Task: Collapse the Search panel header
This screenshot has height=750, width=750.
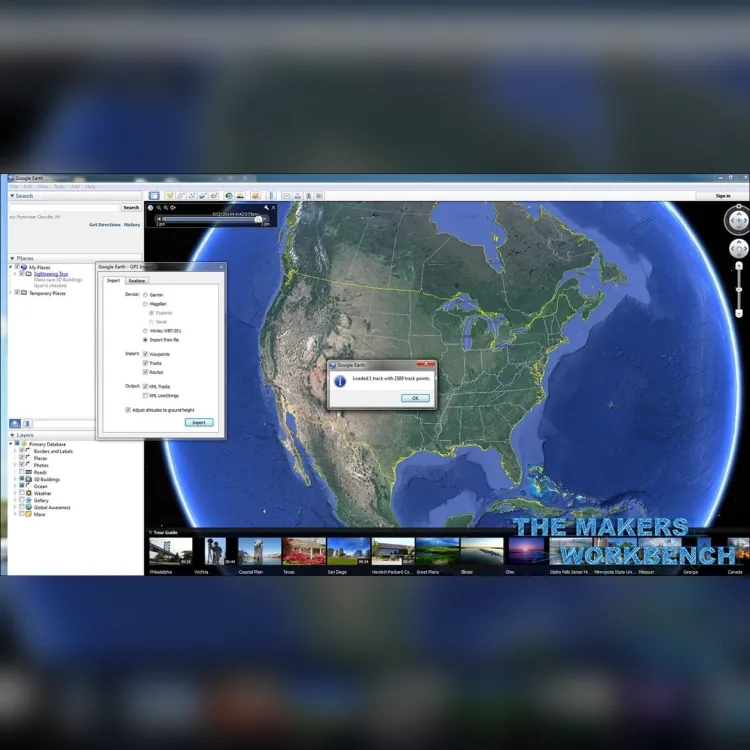Action: click(x=22, y=196)
